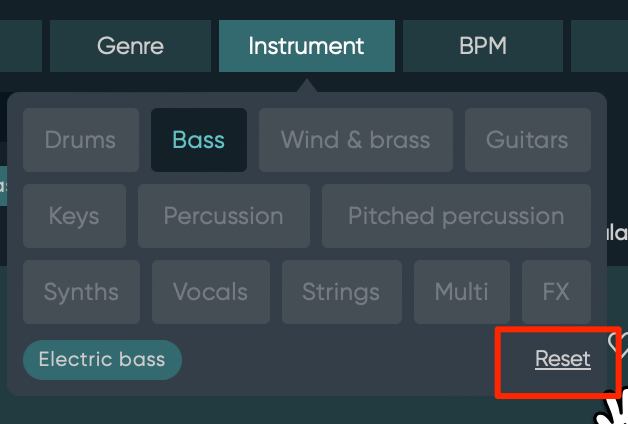Open the partially visible filter tab before Genre
This screenshot has width=628, height=424.
click(21, 46)
